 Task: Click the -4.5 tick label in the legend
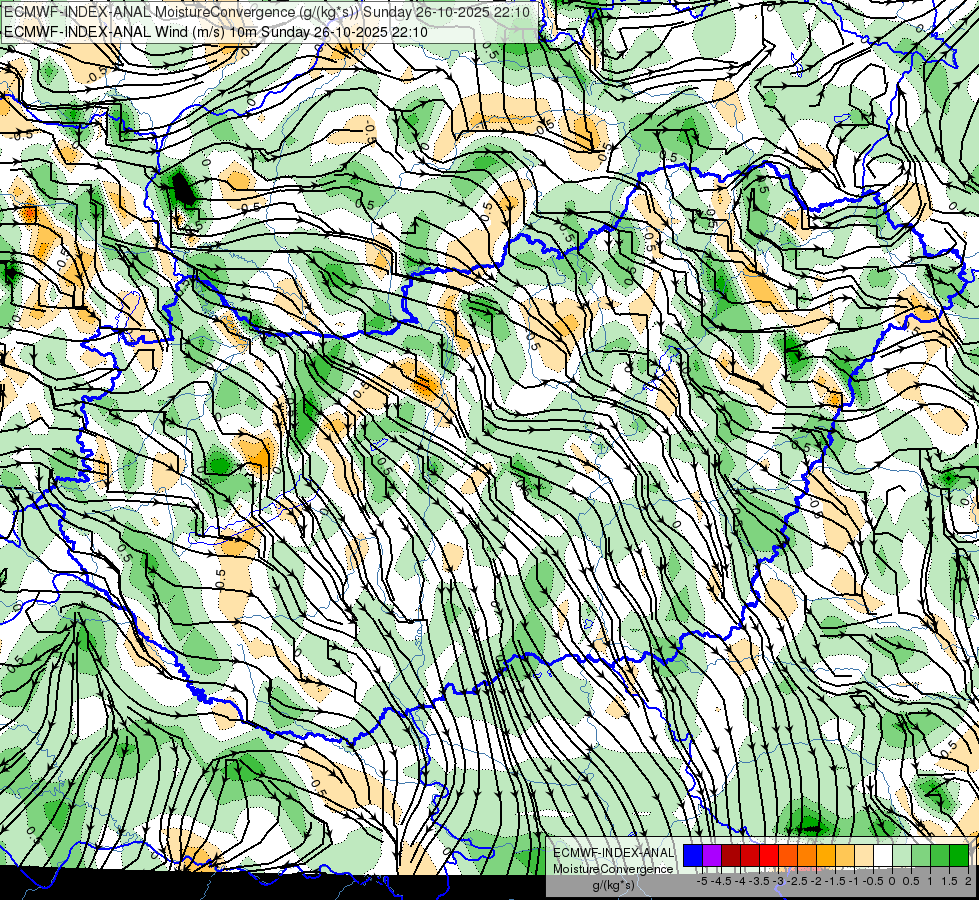[x=721, y=881]
